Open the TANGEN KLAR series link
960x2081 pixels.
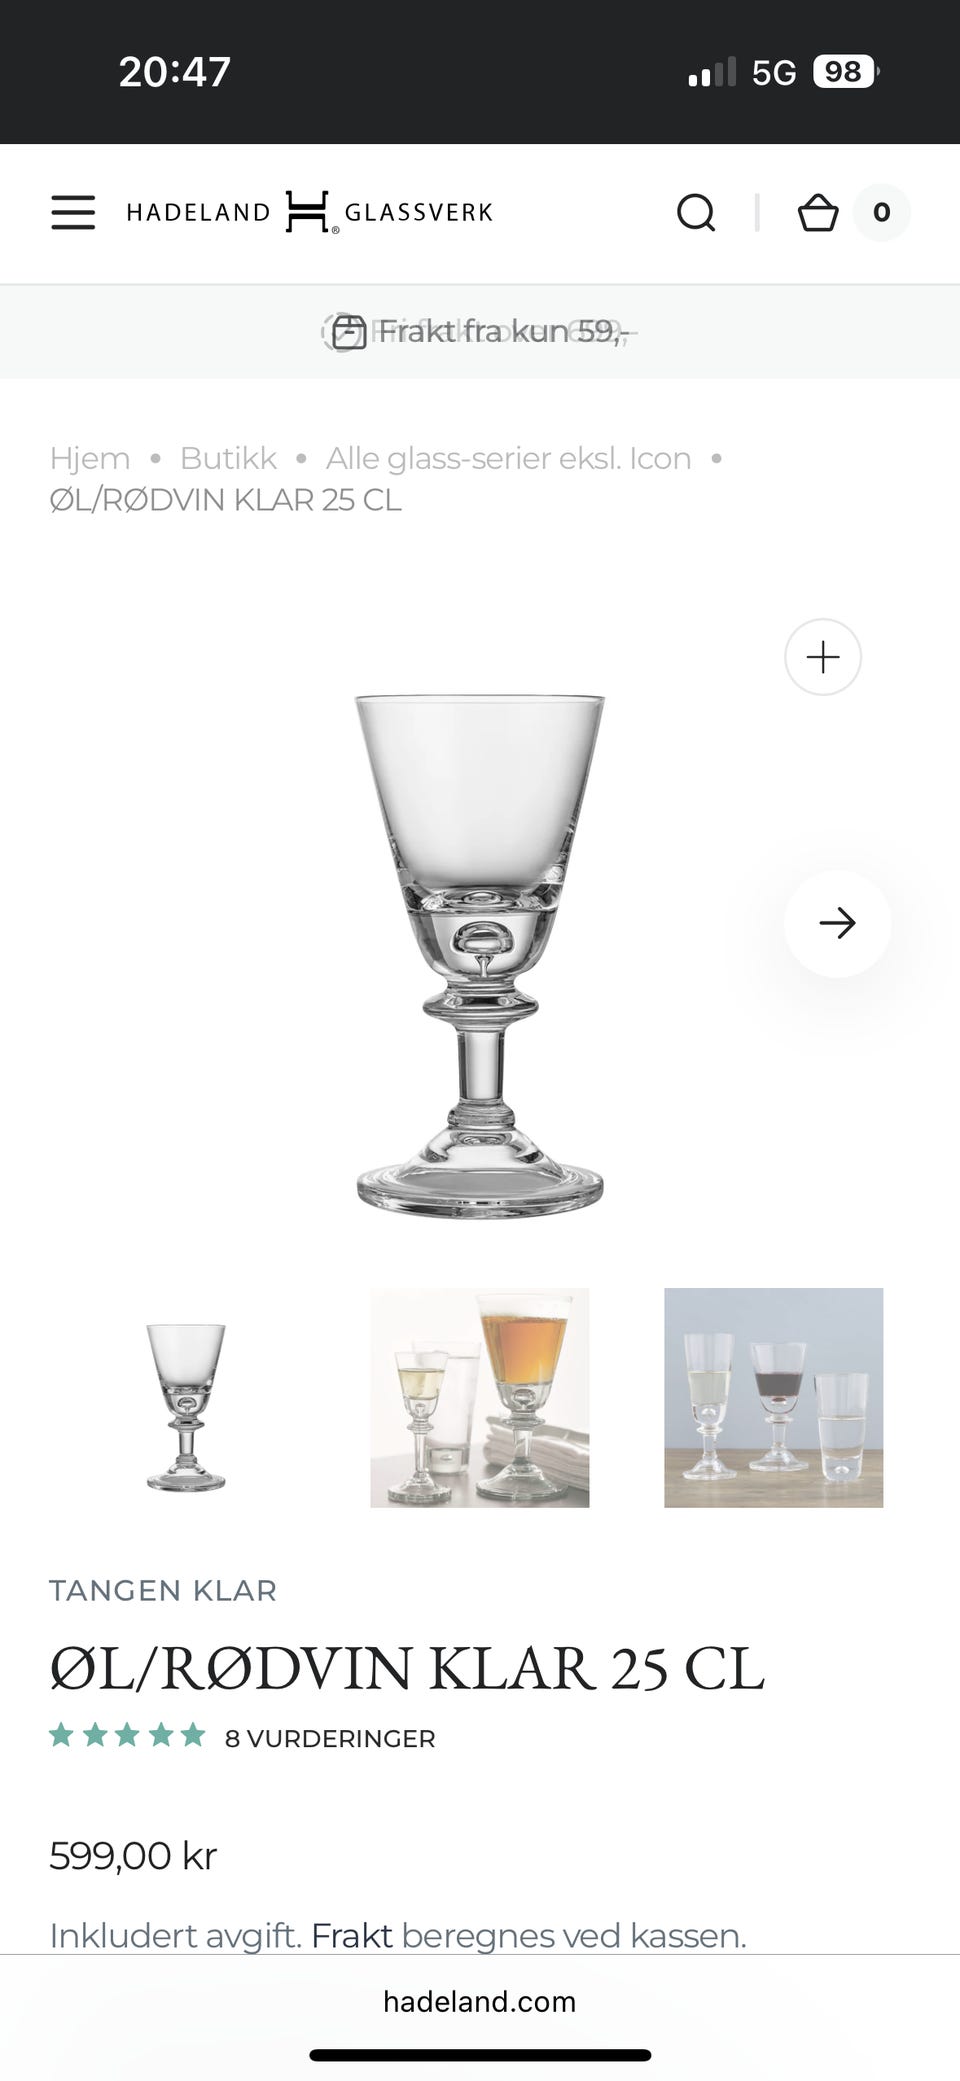pos(163,1591)
